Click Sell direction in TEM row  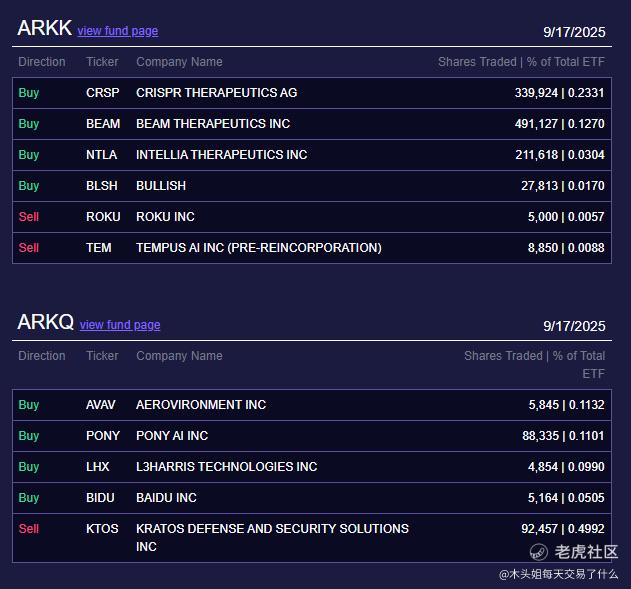(29, 248)
